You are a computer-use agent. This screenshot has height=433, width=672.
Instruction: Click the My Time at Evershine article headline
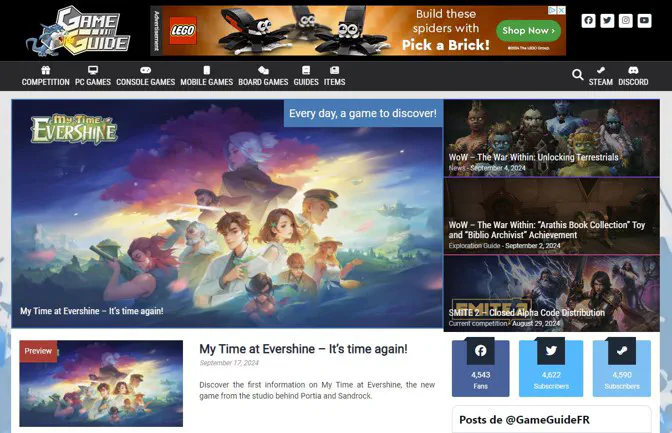(x=303, y=349)
